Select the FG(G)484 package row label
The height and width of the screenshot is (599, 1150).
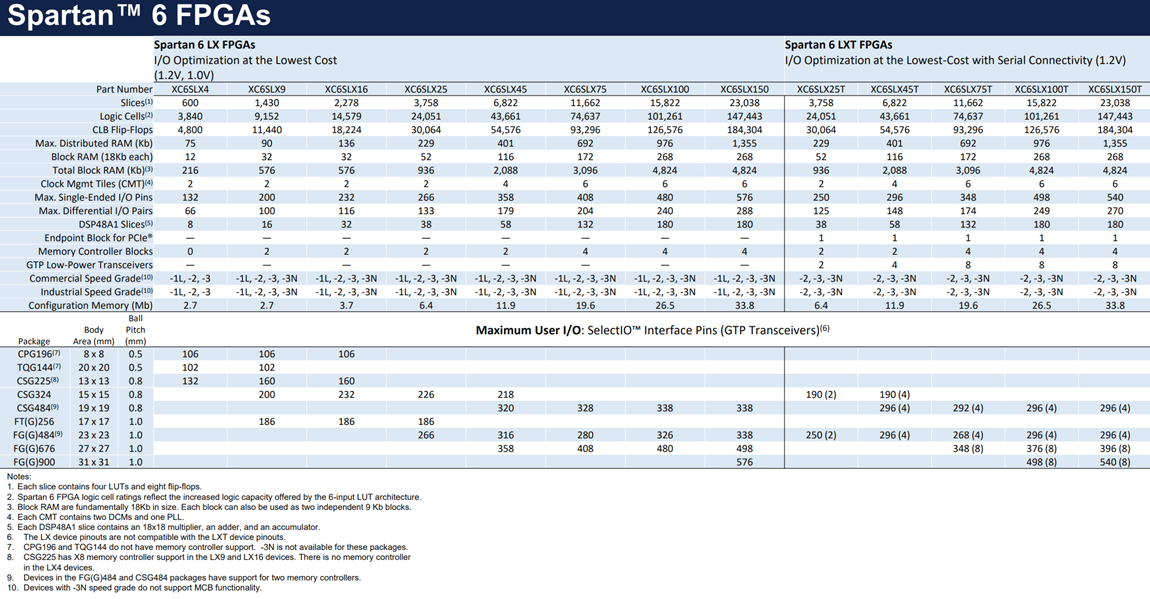click(36, 436)
